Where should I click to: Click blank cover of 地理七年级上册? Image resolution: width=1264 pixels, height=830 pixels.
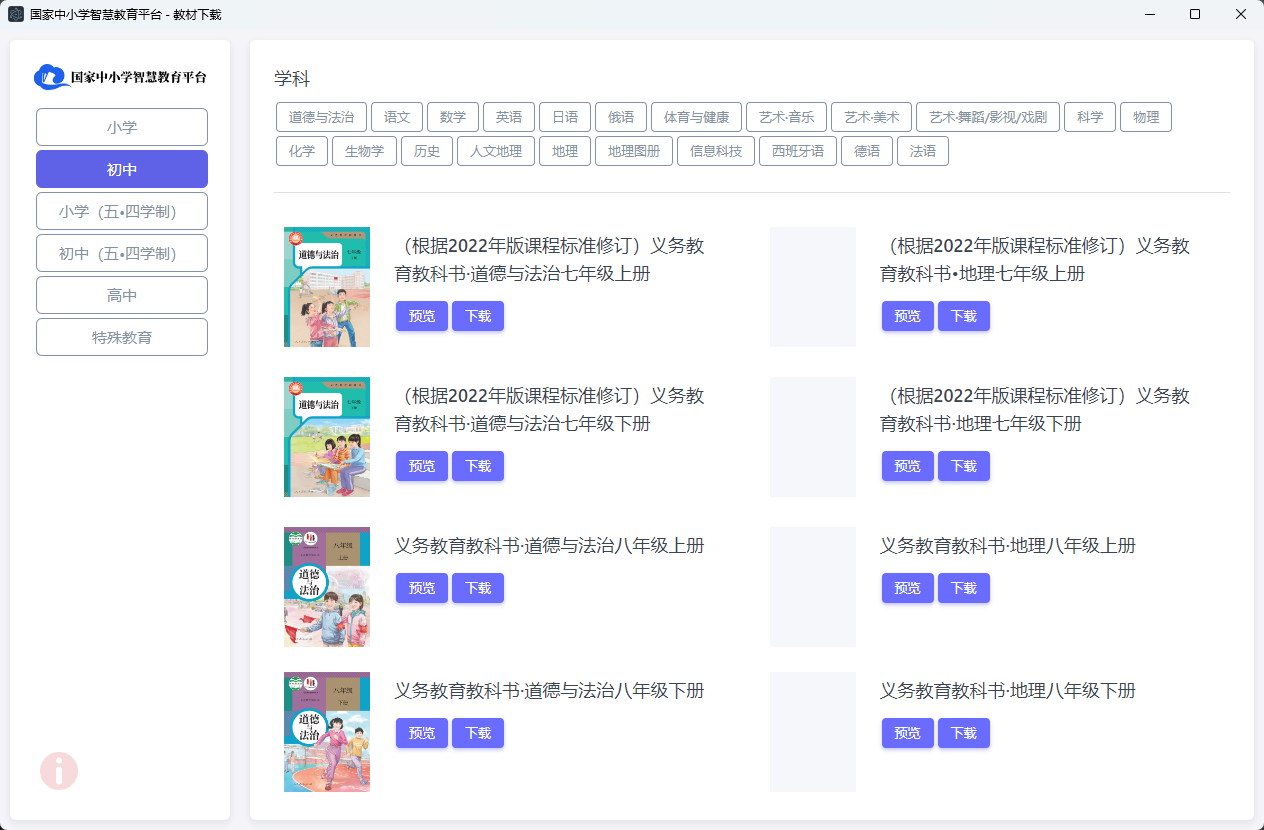coord(813,287)
